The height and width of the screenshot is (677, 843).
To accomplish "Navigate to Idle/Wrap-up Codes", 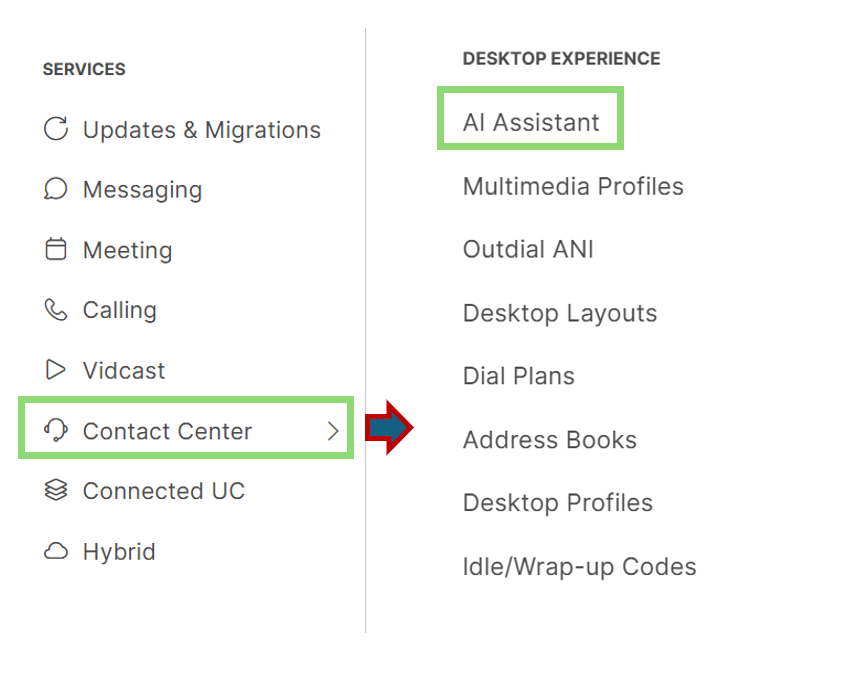I will click(x=579, y=567).
